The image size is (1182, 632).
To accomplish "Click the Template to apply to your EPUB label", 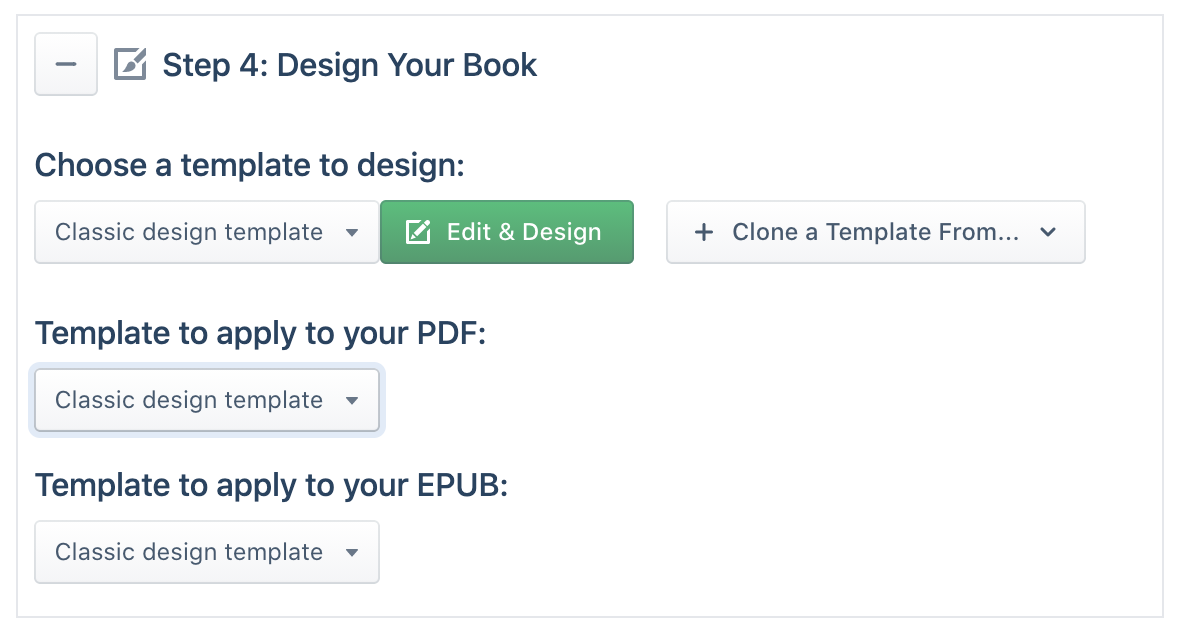I will point(271,485).
